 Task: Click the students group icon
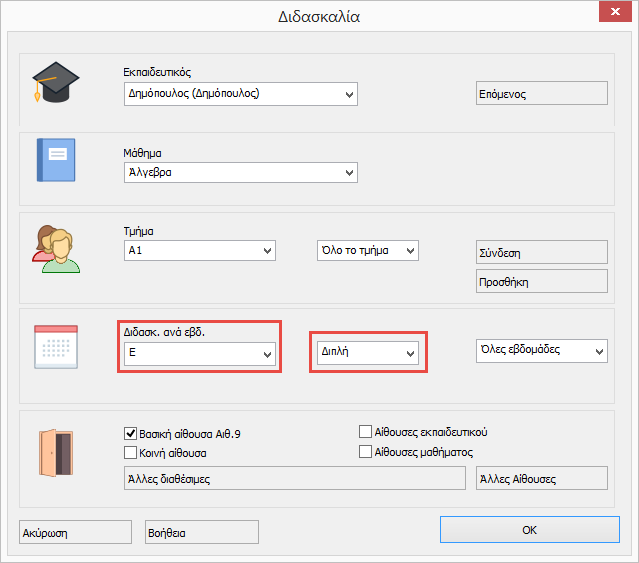pos(55,249)
